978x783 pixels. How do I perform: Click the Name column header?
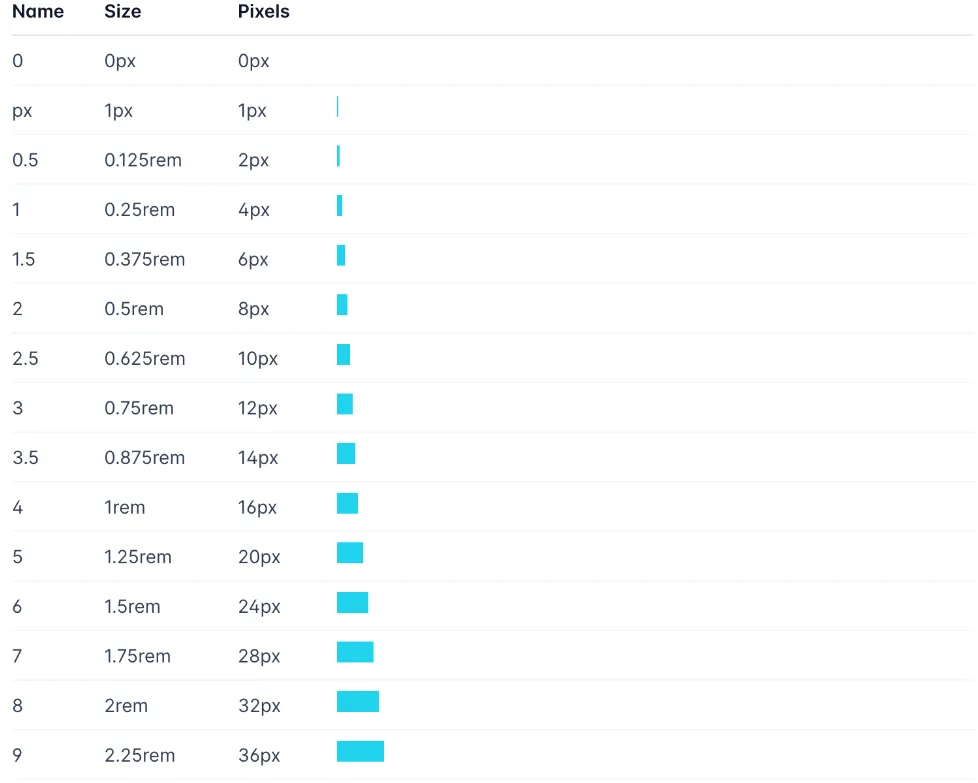38,12
